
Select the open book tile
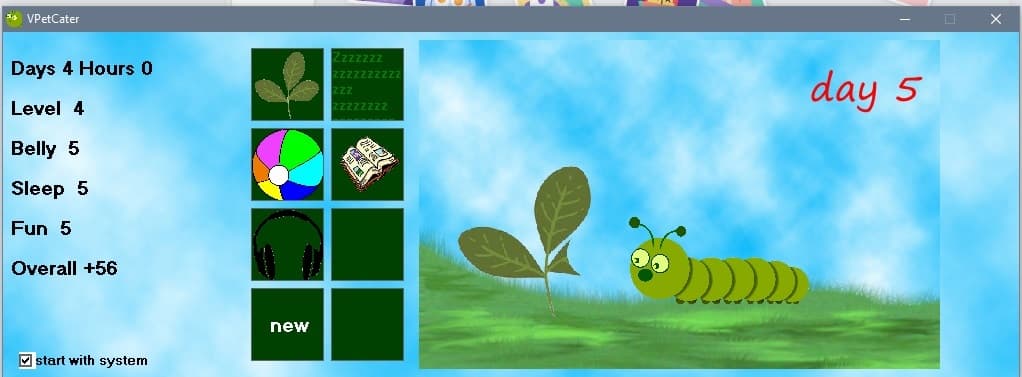pos(368,164)
